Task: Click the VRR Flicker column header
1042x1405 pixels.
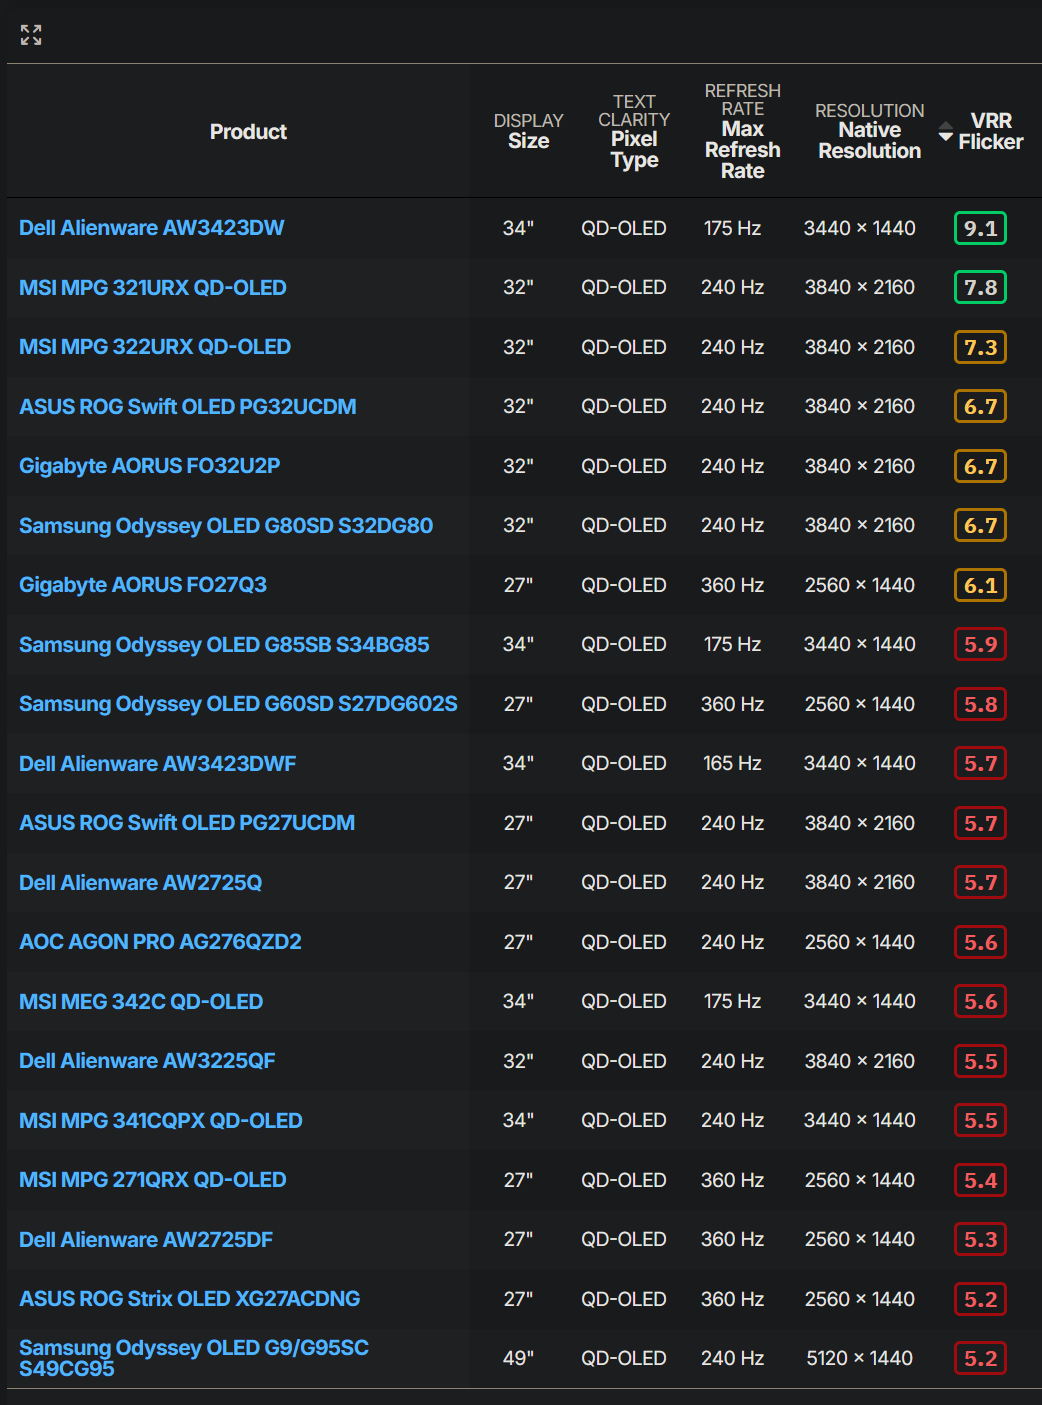Action: [990, 131]
